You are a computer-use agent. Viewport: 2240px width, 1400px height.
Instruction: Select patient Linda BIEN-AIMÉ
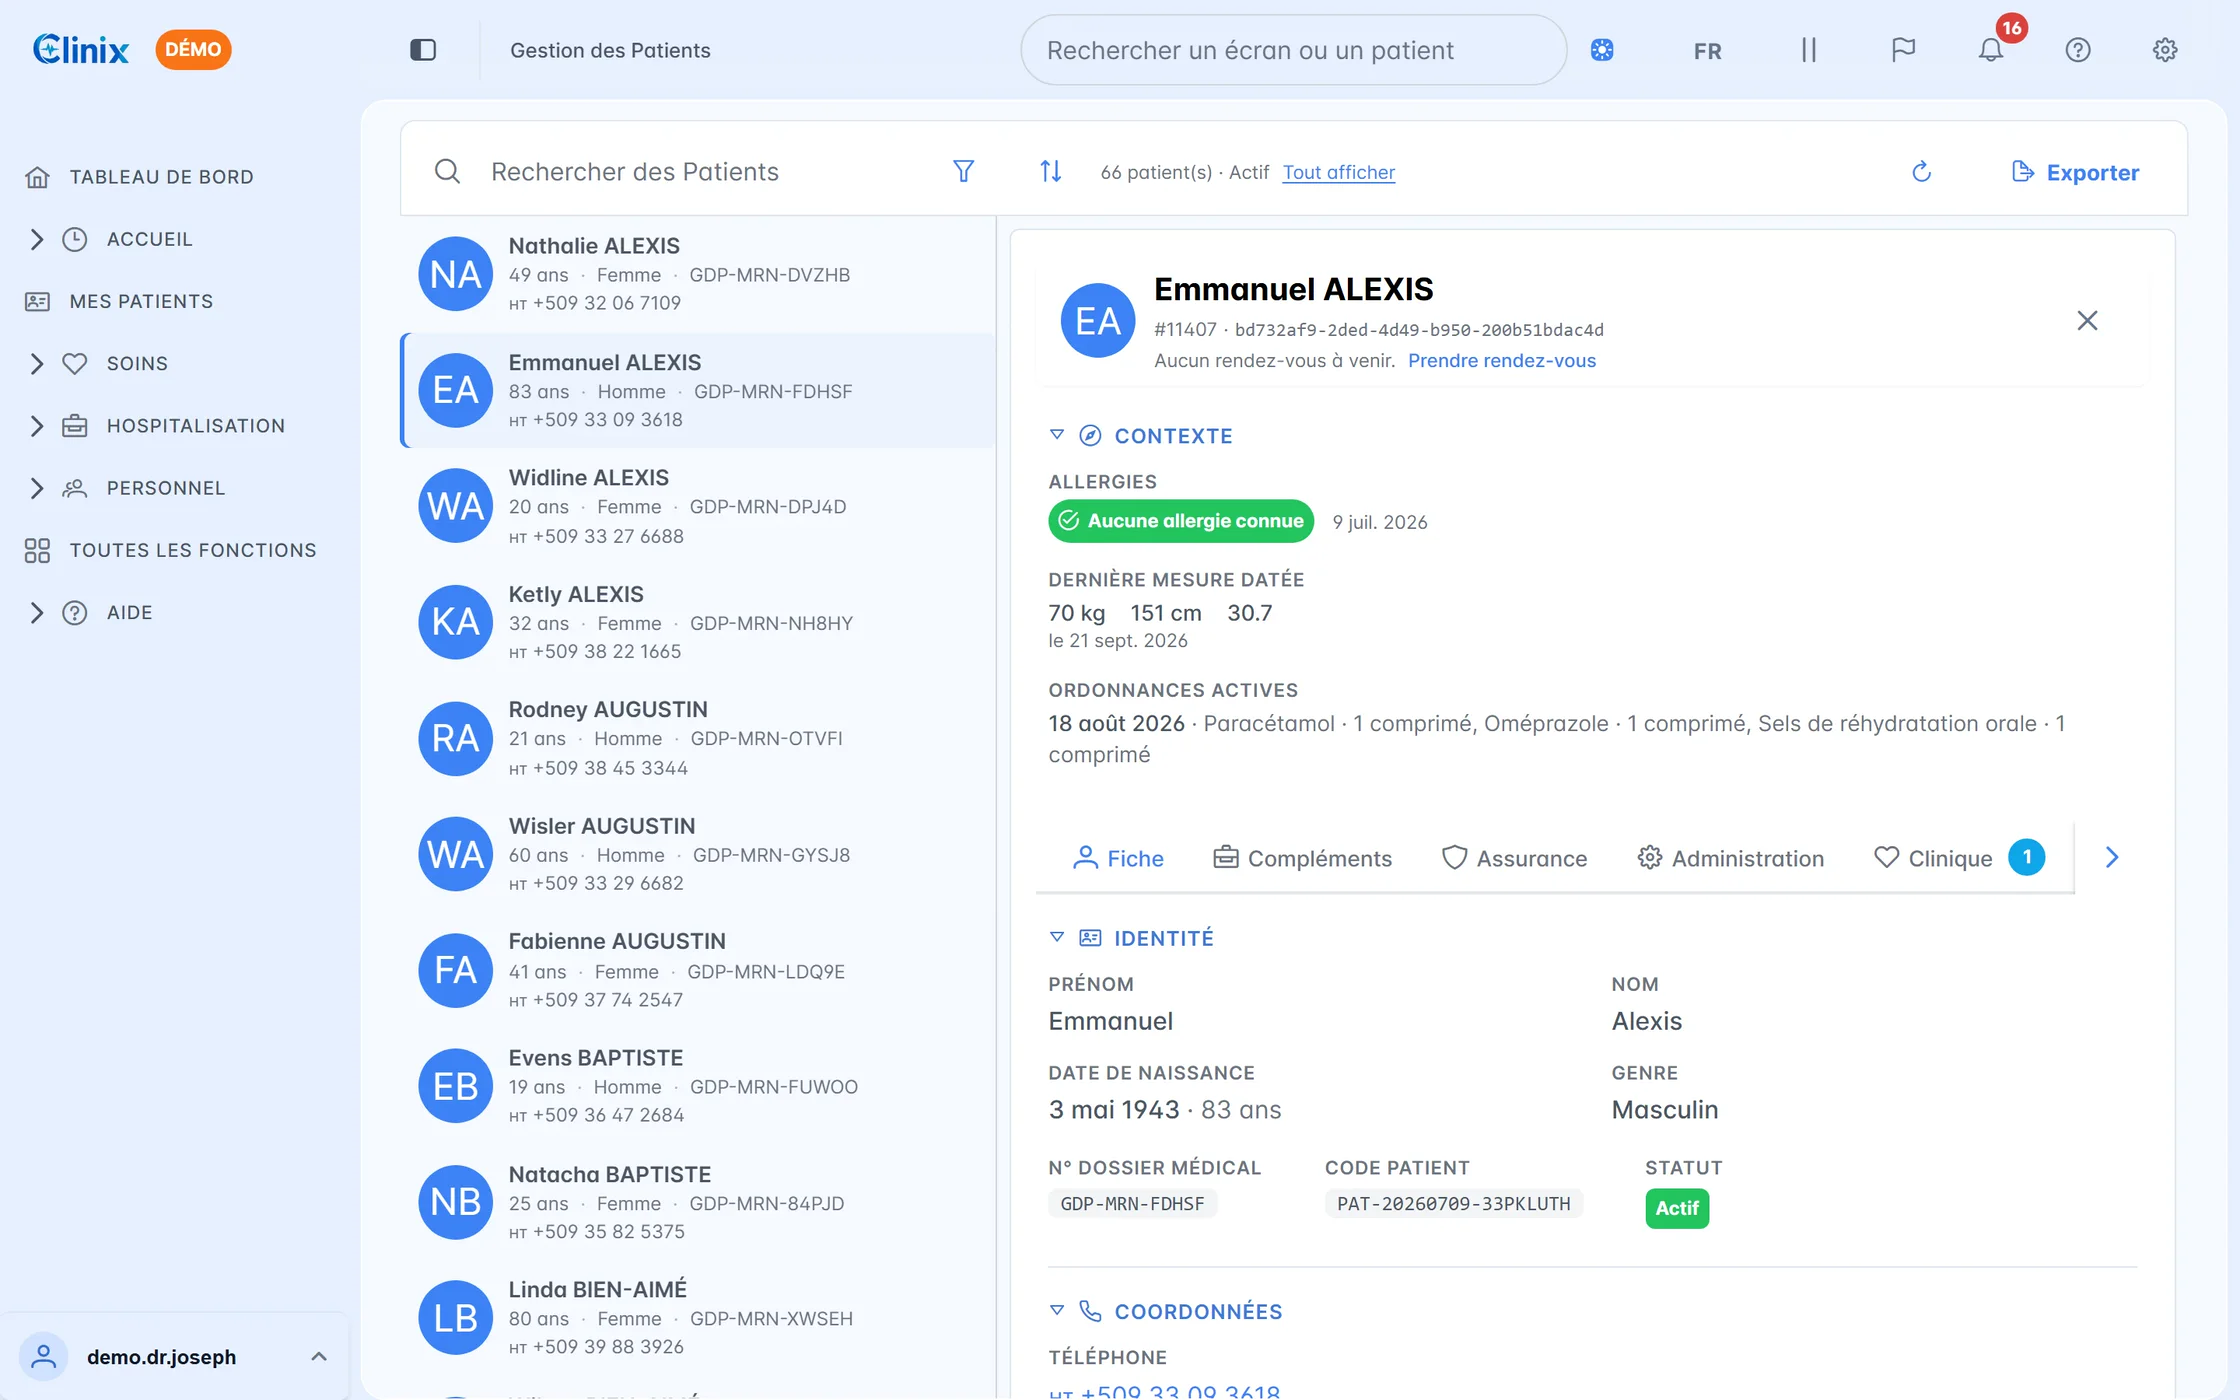pos(698,1318)
